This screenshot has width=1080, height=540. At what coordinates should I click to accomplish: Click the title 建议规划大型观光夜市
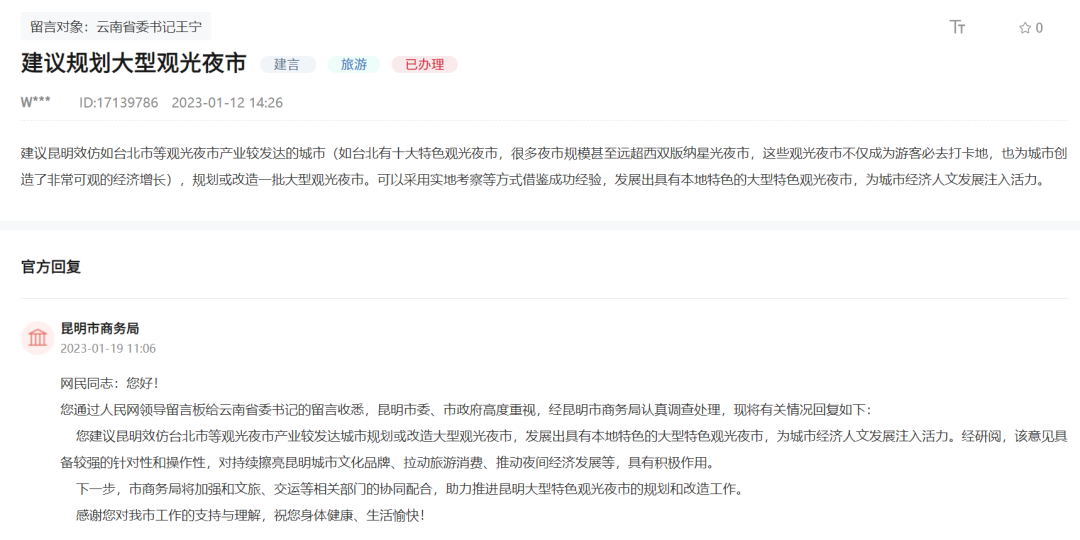point(134,63)
